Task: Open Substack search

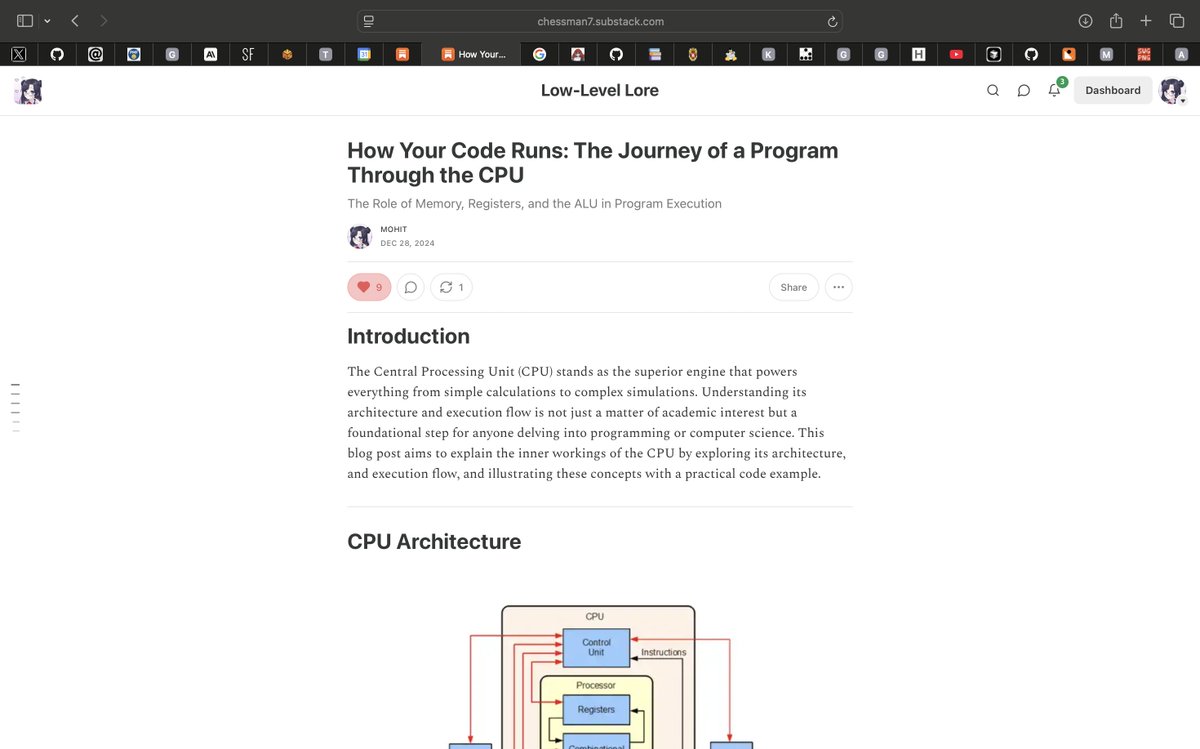Action: [992, 90]
